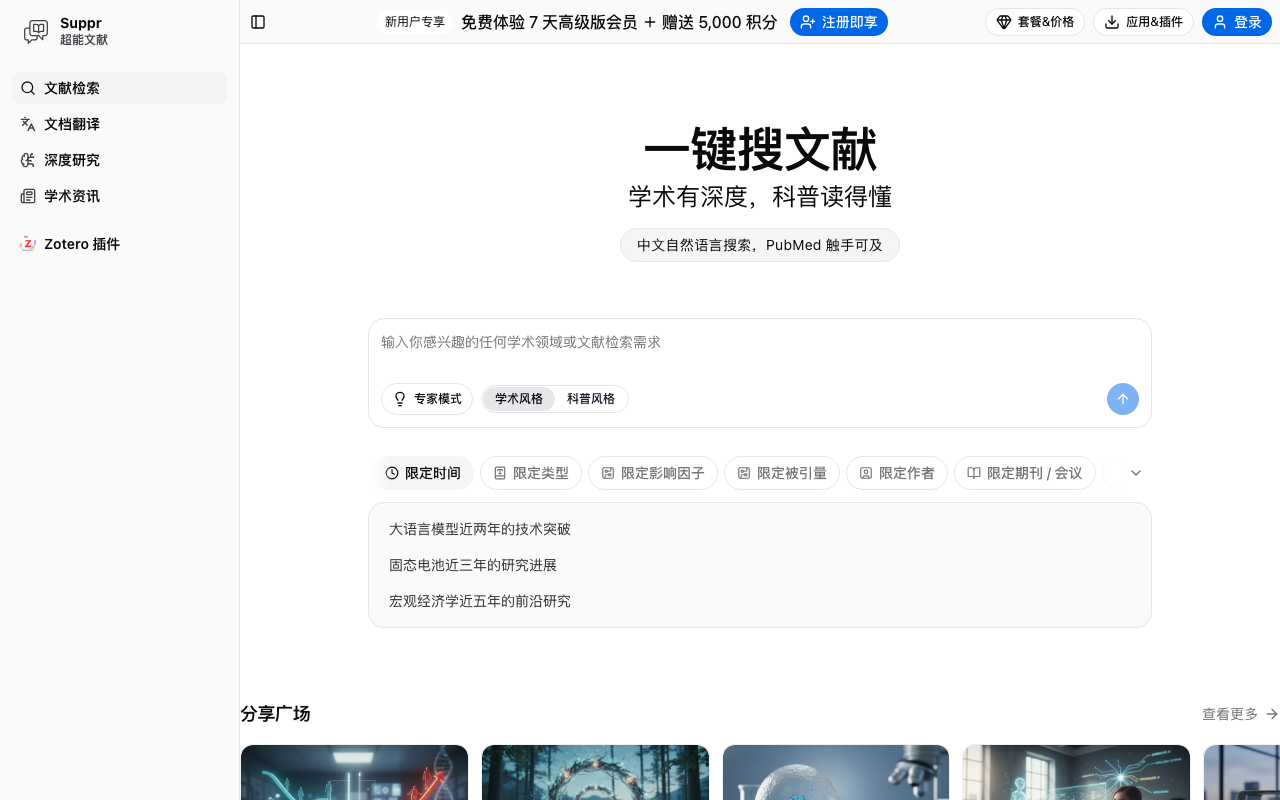This screenshot has width=1280, height=800.
Task: Choose suggestion 固态电池近三年的研究进展
Action: pos(473,565)
